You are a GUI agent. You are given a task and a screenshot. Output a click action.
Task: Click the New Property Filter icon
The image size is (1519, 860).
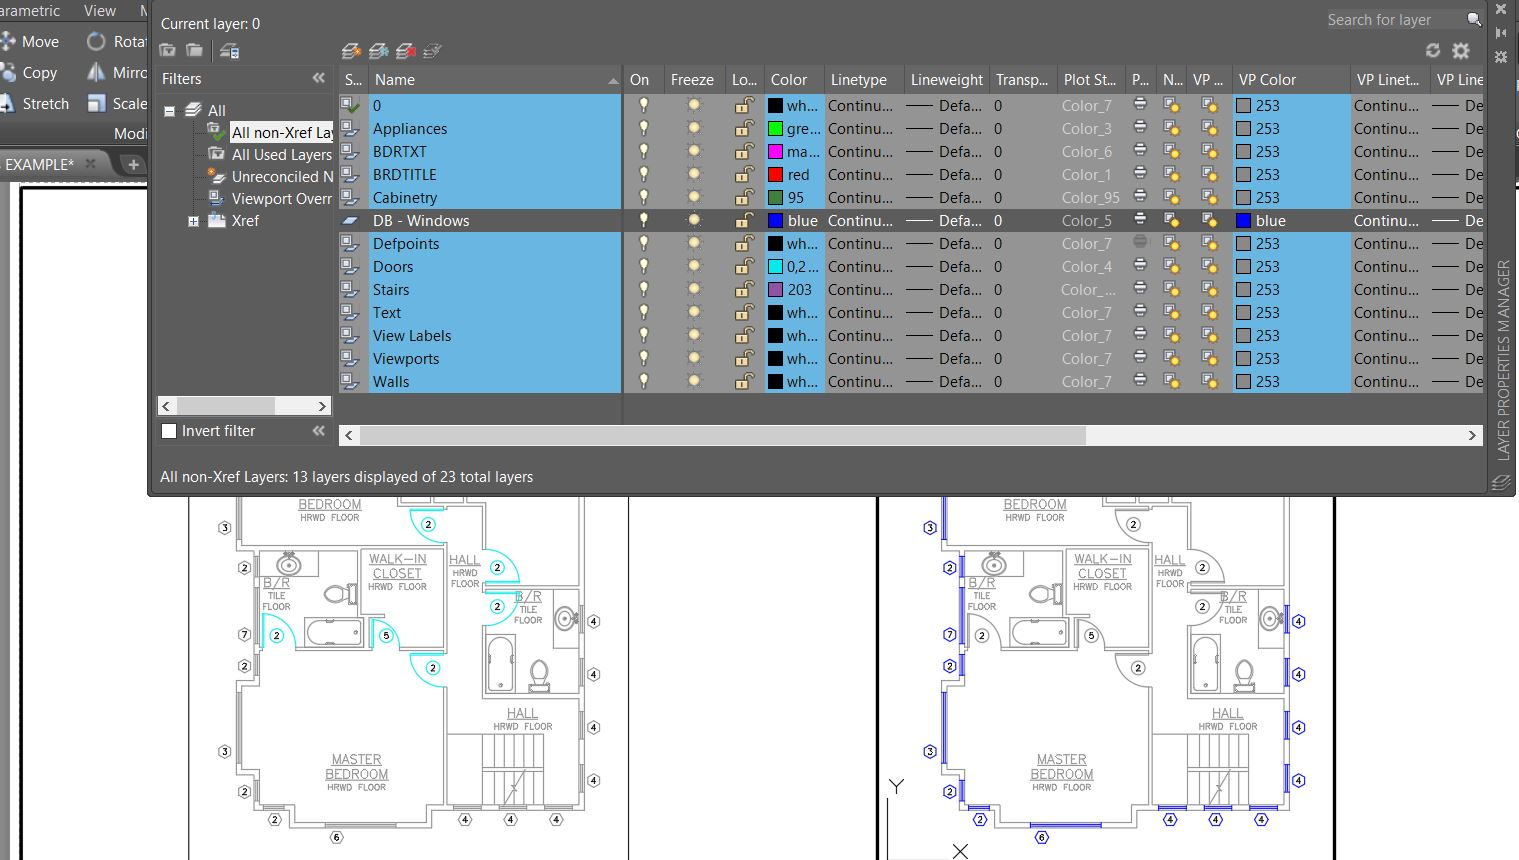(168, 51)
